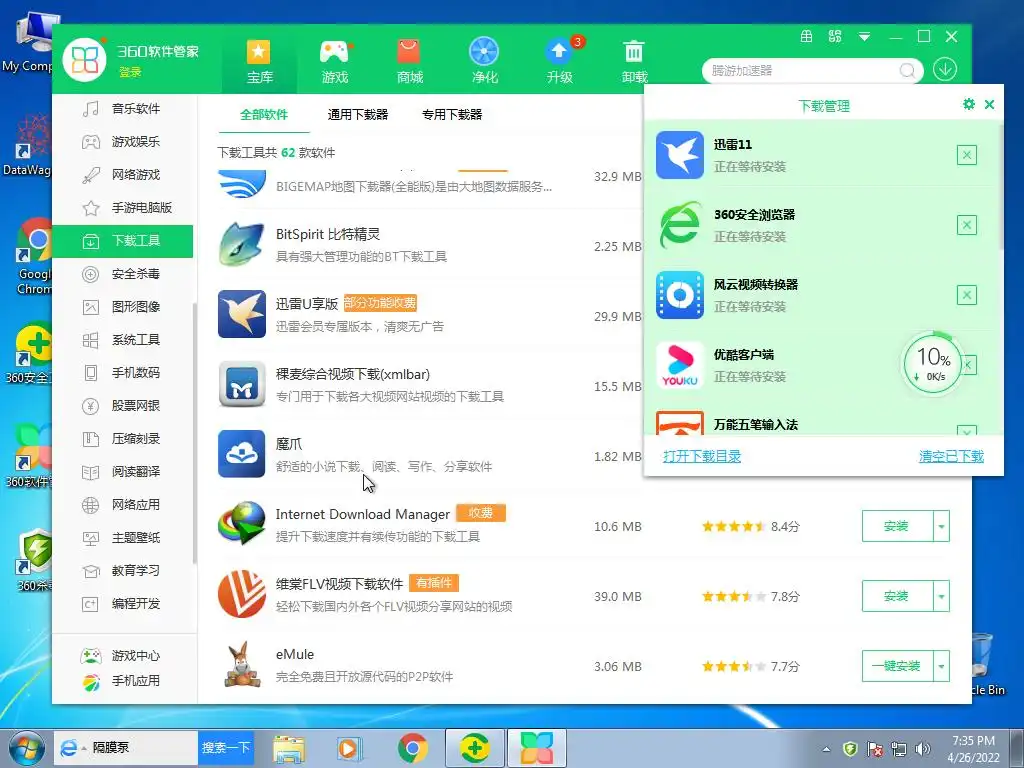Open download manager settings gear
The width and height of the screenshot is (1024, 768).
point(968,104)
